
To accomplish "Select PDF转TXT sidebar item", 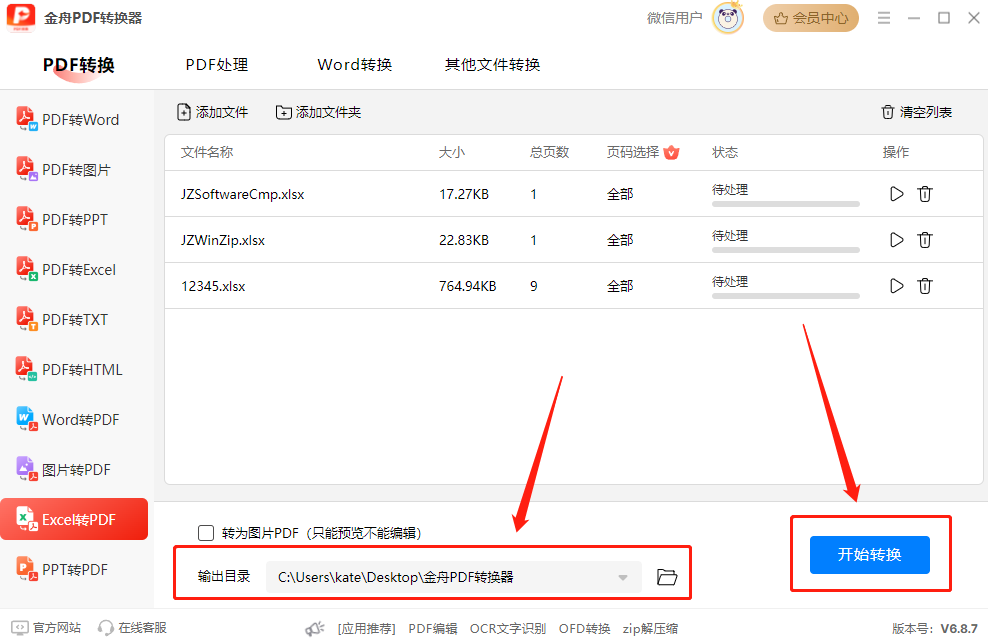I will [74, 319].
